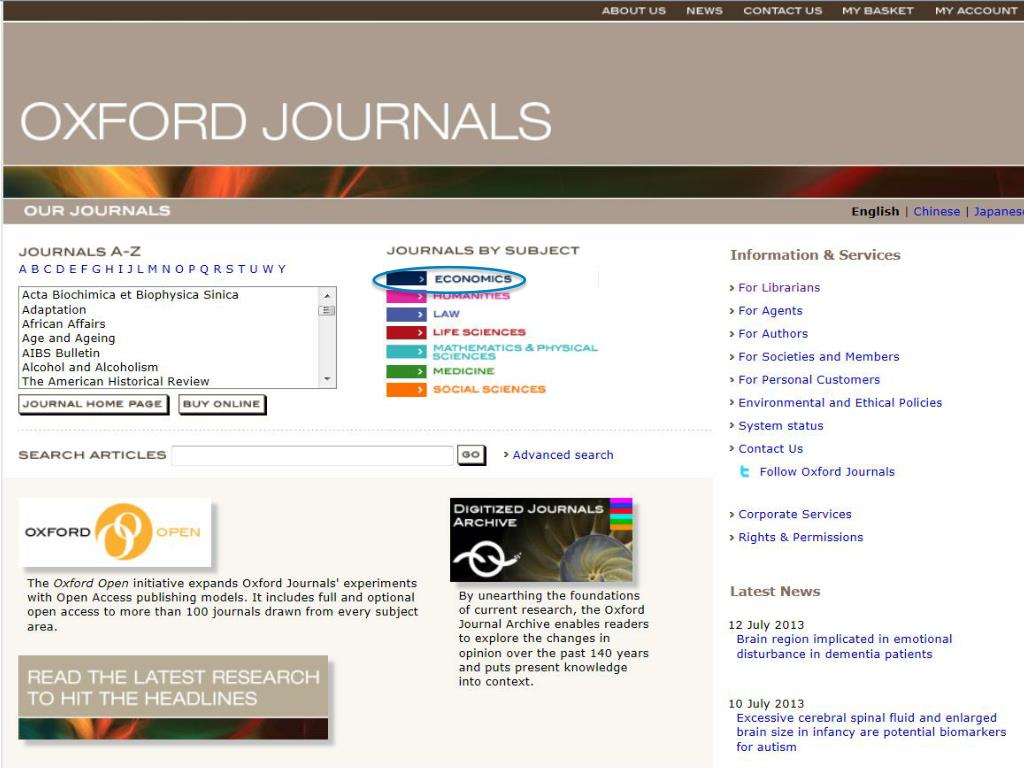Screen dimensions: 1024x768
Task: Open the Economics subject journals
Action: click(x=473, y=279)
